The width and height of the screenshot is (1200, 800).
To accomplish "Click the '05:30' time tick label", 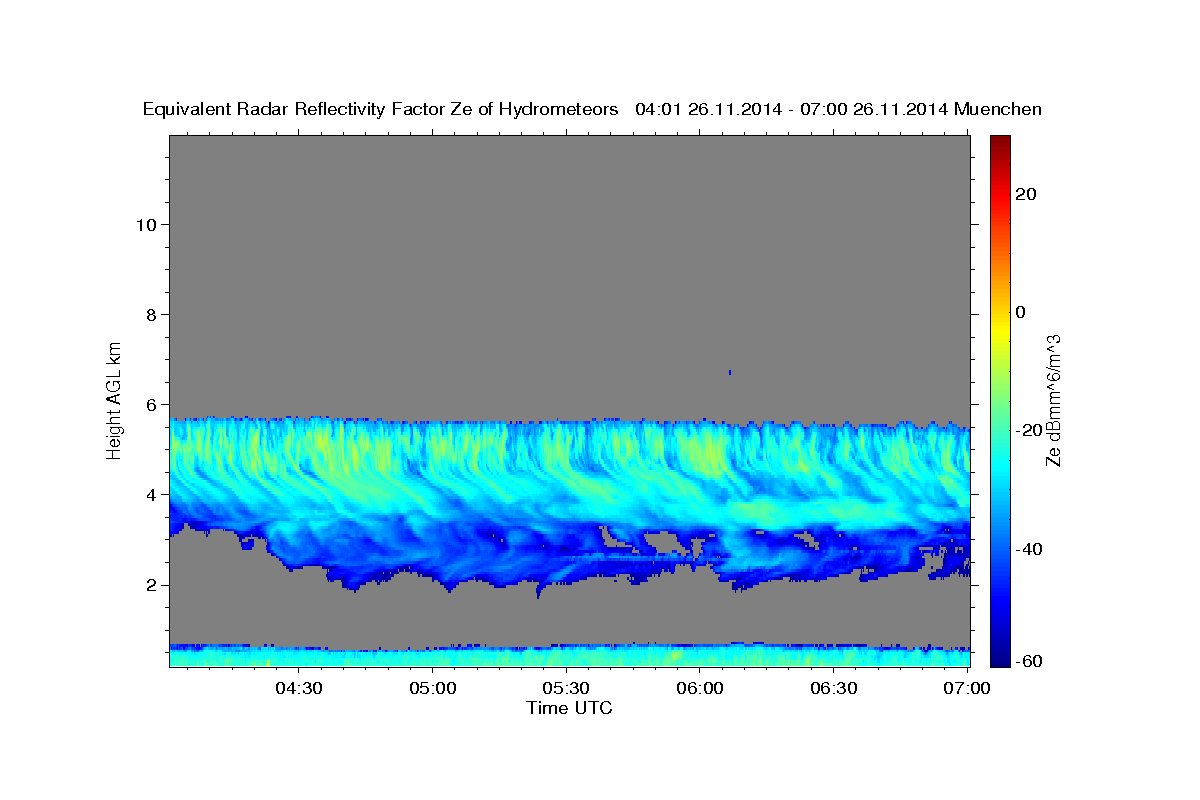I will pyautogui.click(x=566, y=689).
